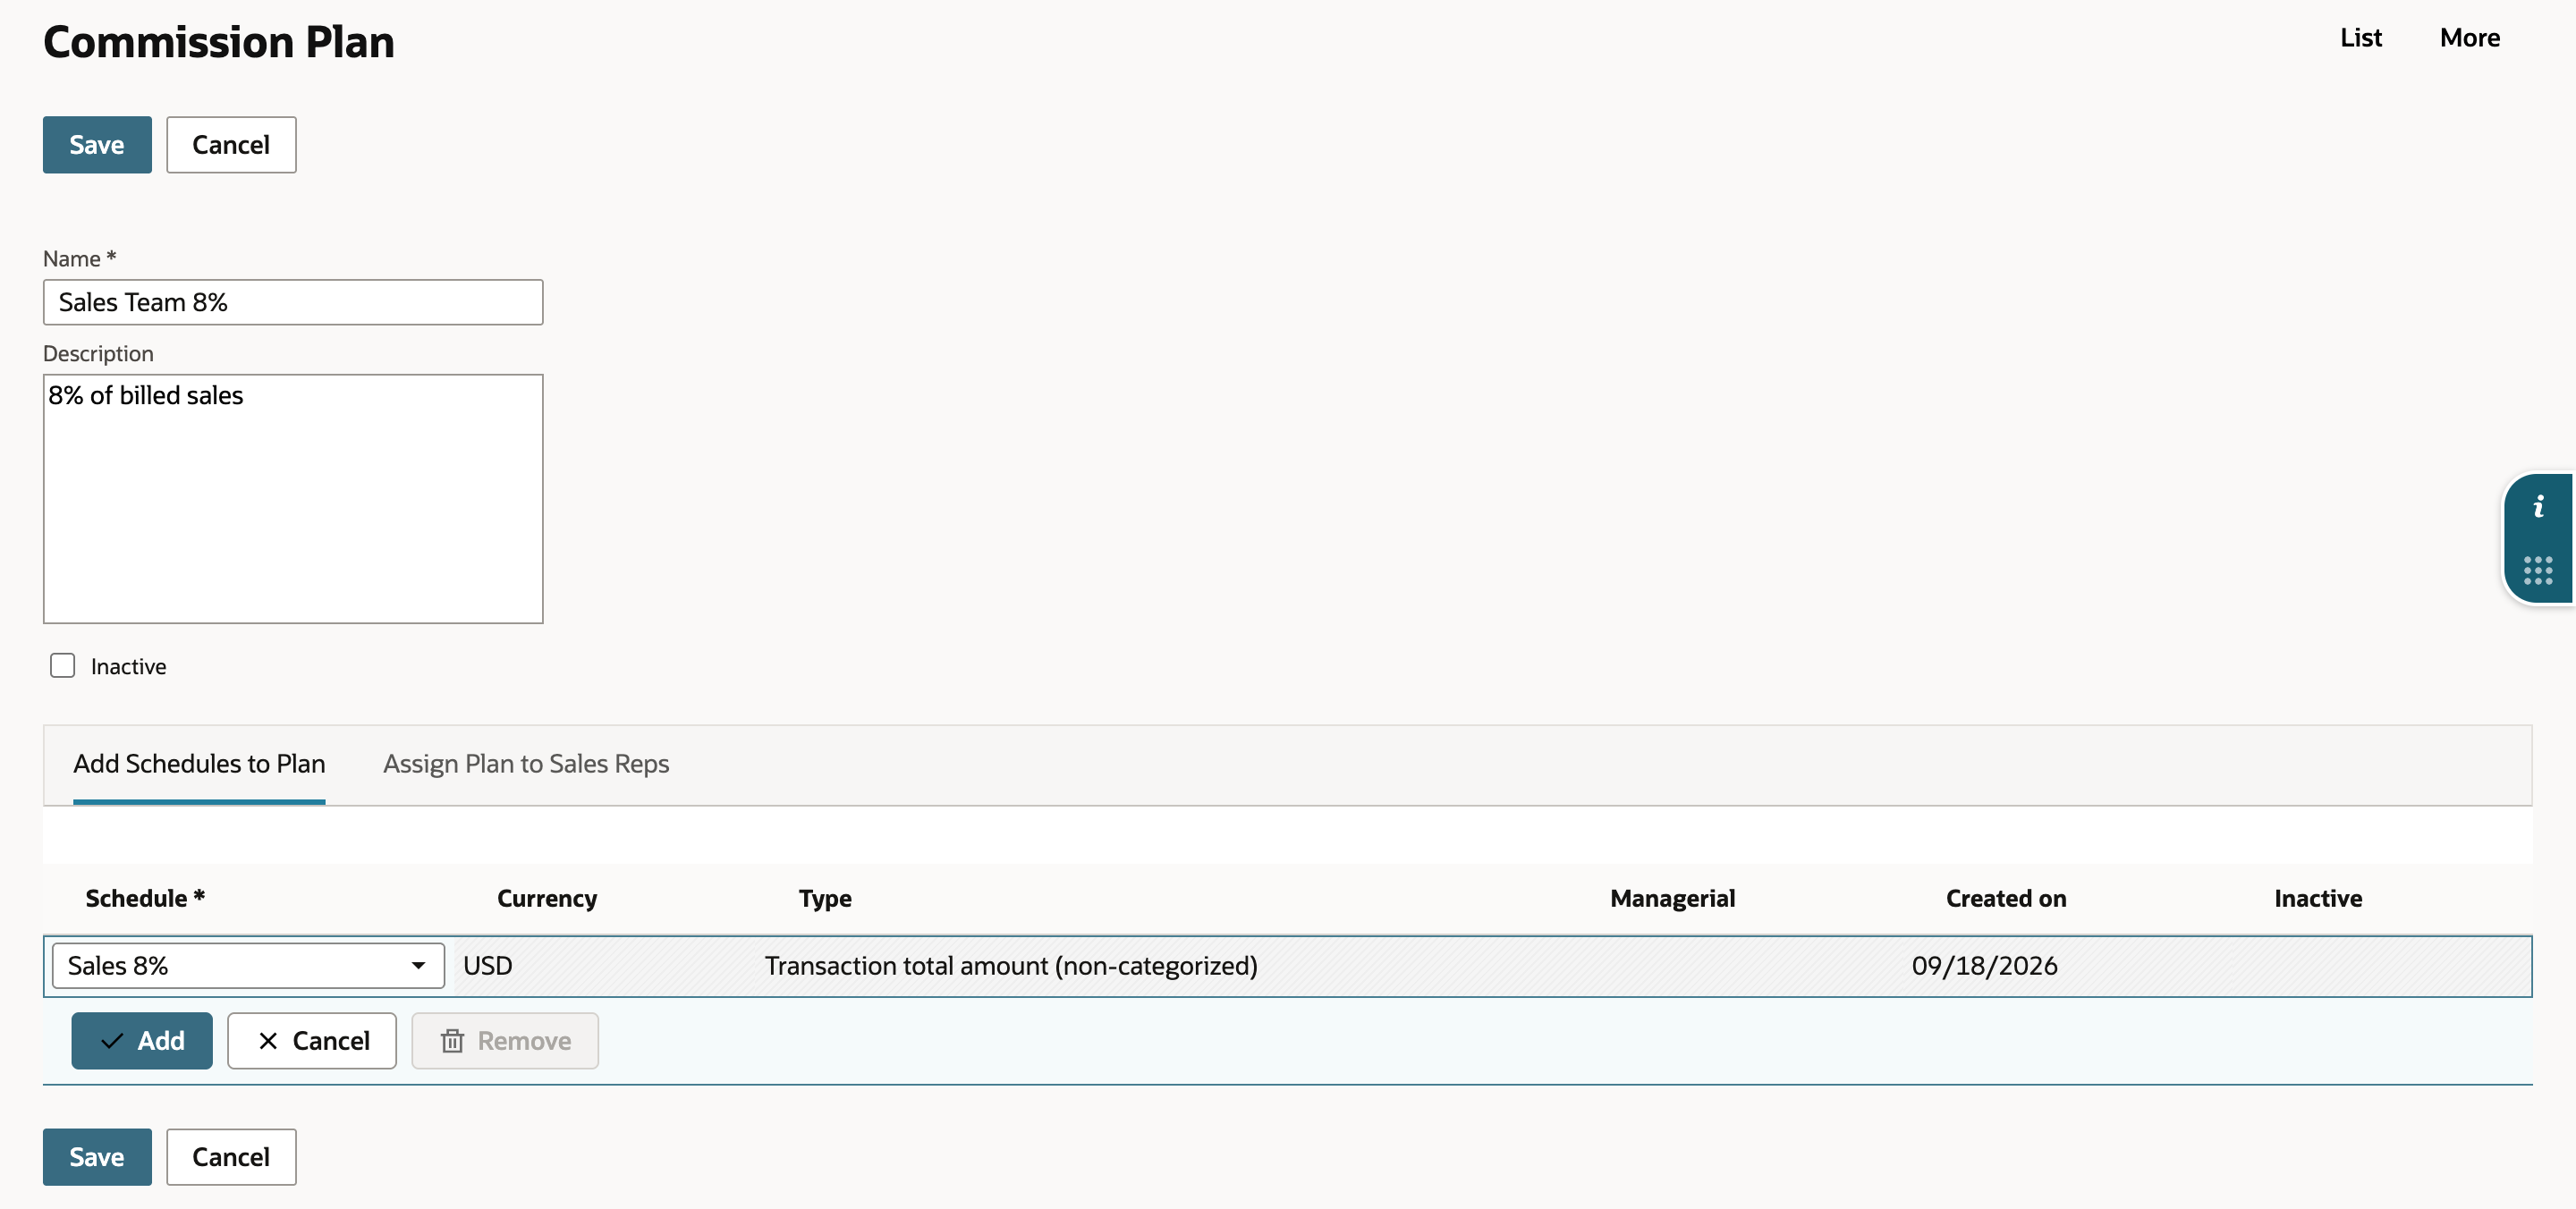Click the Name input field
Viewport: 2576px width, 1209px height.
pyautogui.click(x=293, y=302)
